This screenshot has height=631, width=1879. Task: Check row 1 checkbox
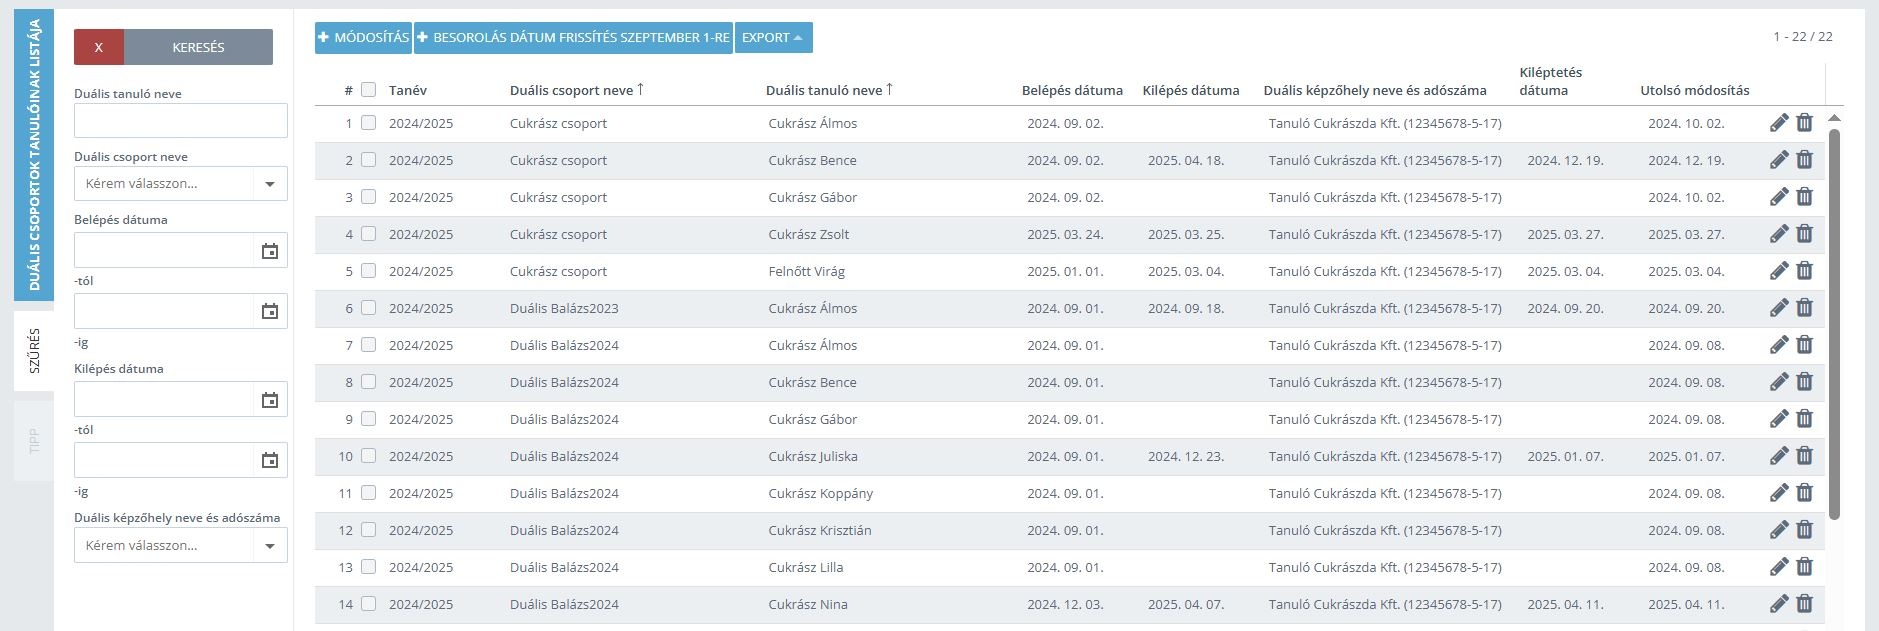[x=368, y=123]
